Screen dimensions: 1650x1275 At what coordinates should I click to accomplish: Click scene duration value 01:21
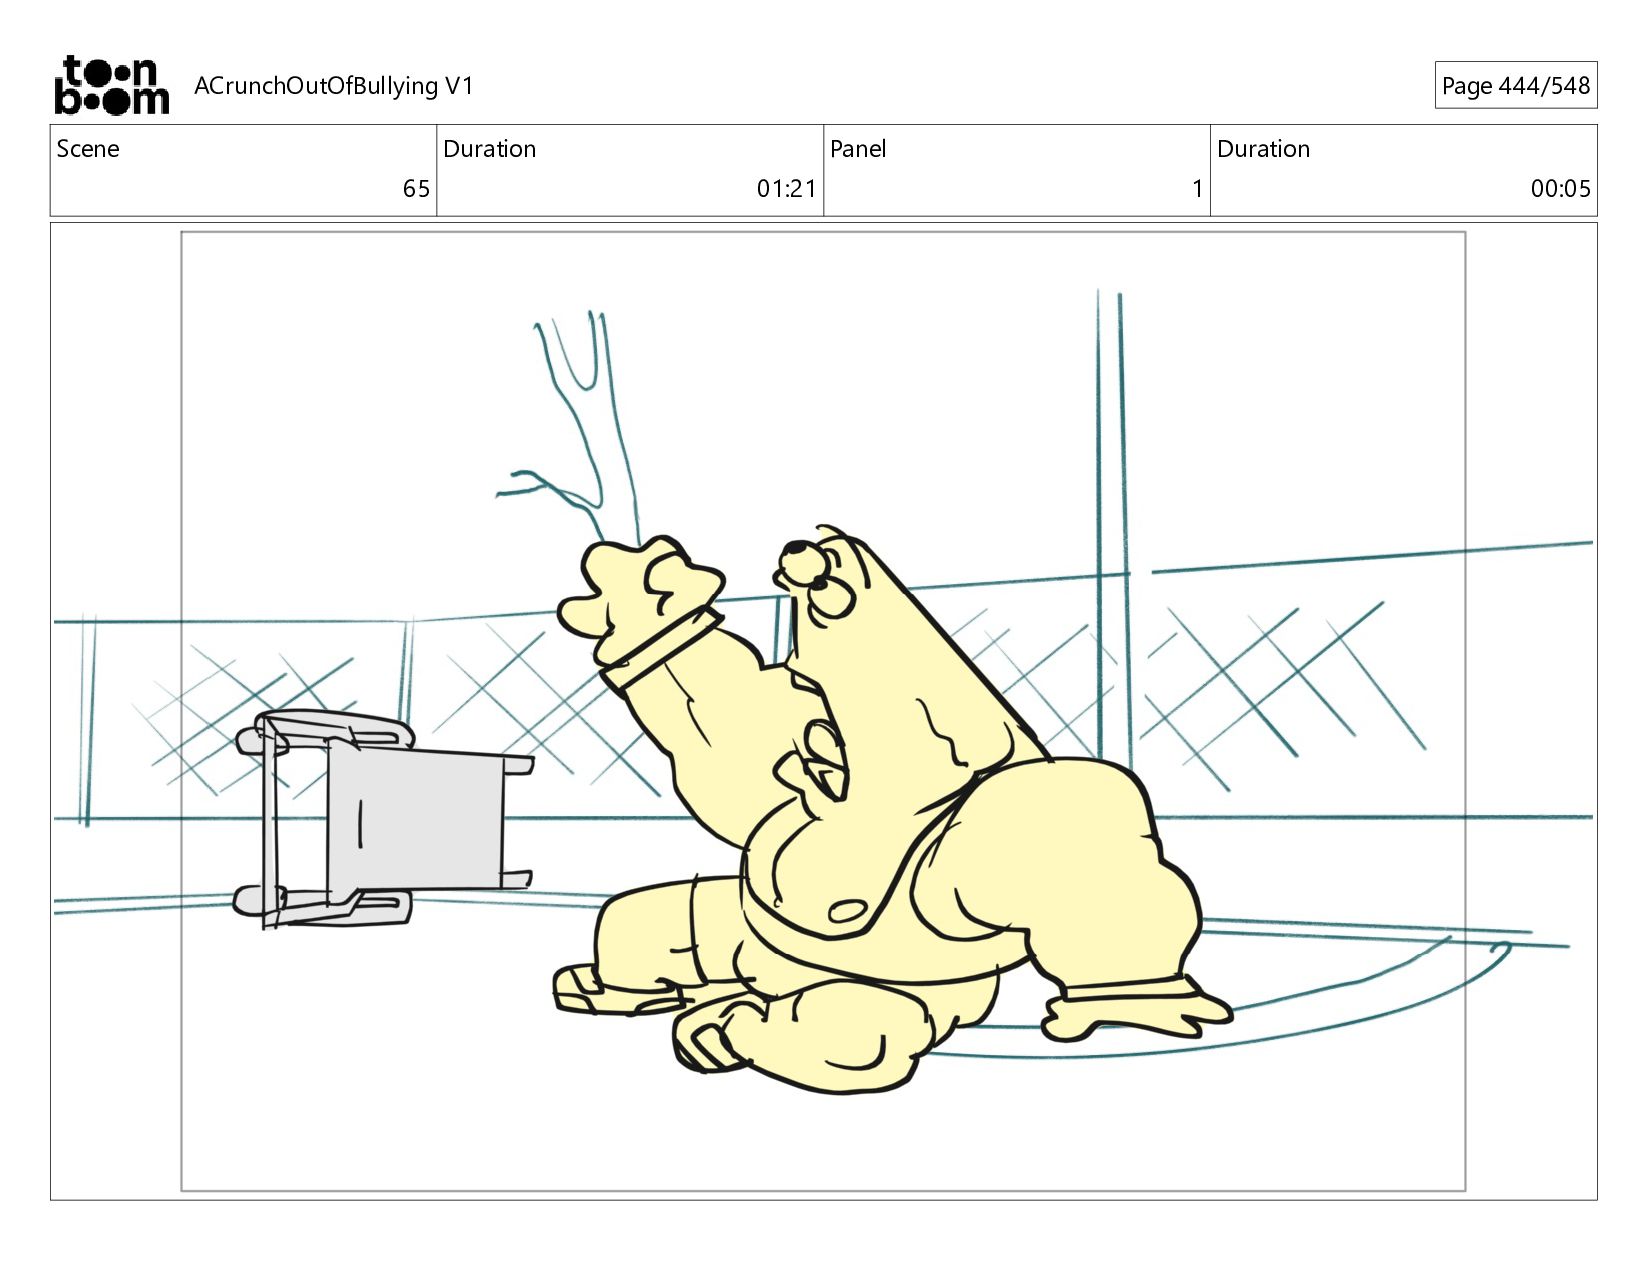coord(786,189)
